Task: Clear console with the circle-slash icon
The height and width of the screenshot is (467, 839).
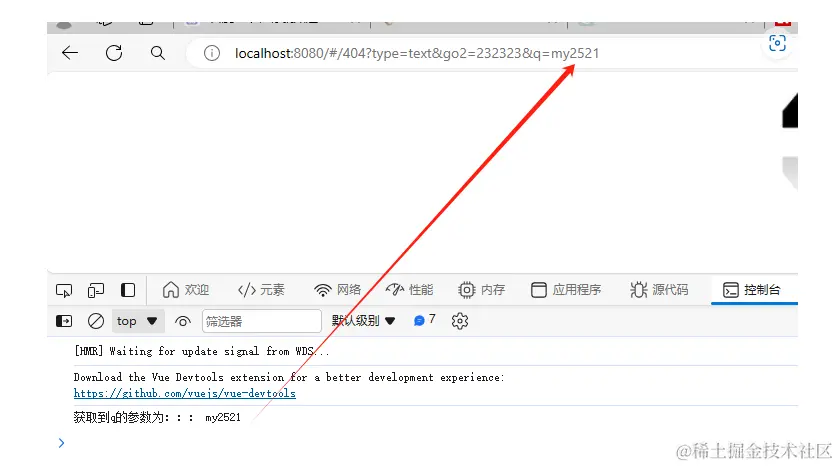Action: 96,321
